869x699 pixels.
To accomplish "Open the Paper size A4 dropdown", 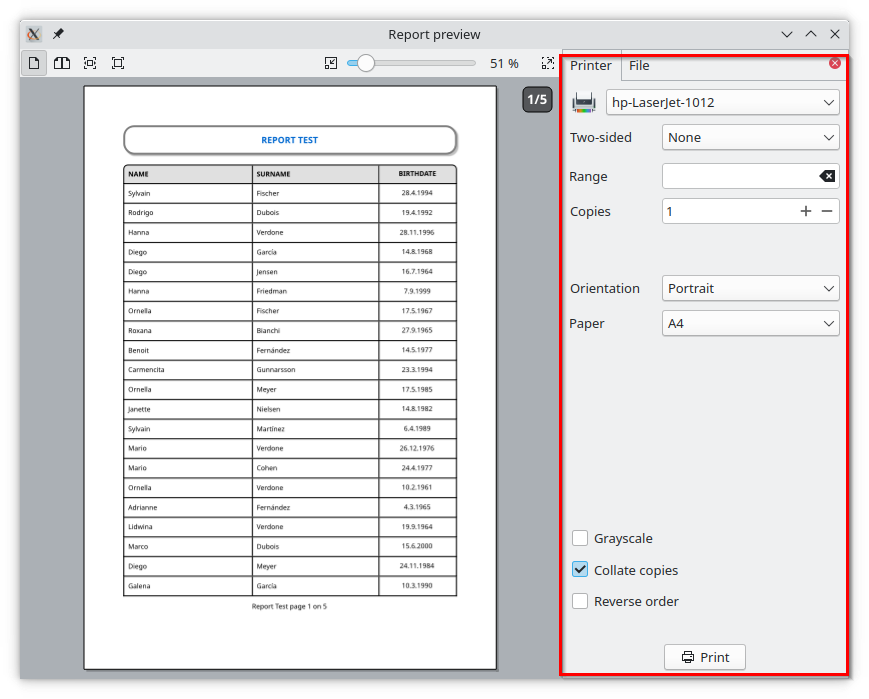I will [750, 324].
